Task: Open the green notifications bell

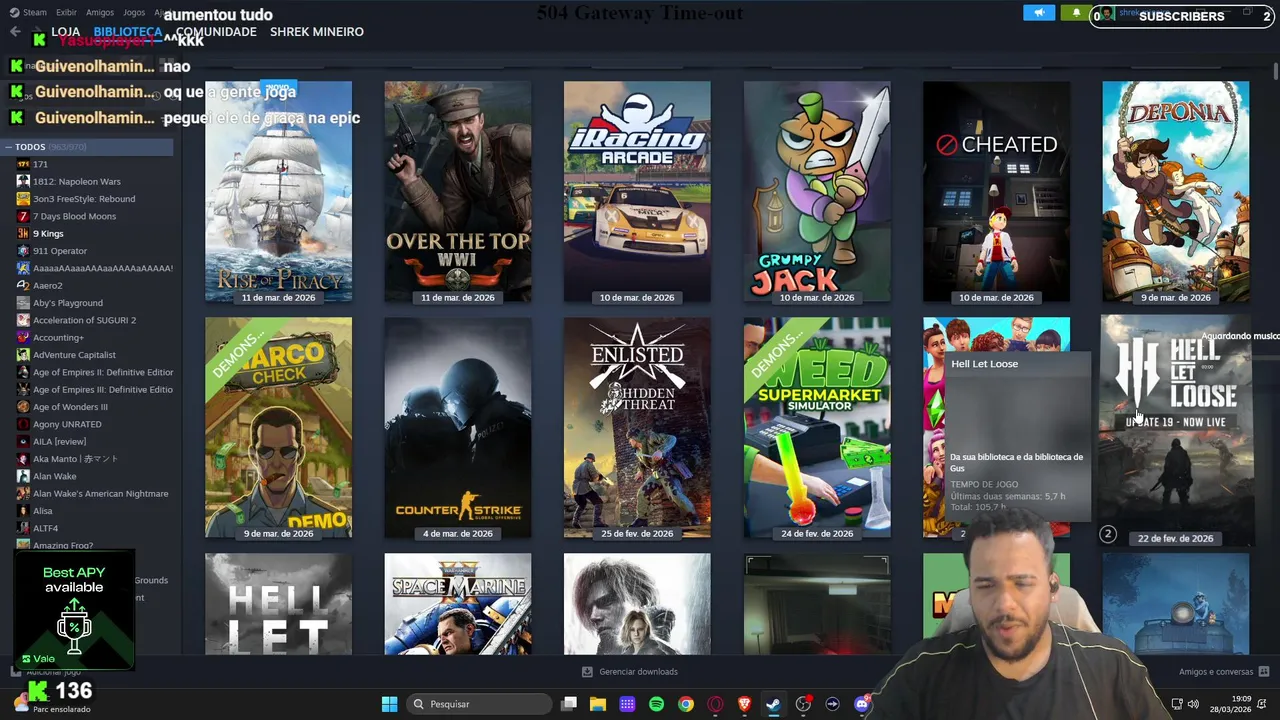Action: 1076,13
